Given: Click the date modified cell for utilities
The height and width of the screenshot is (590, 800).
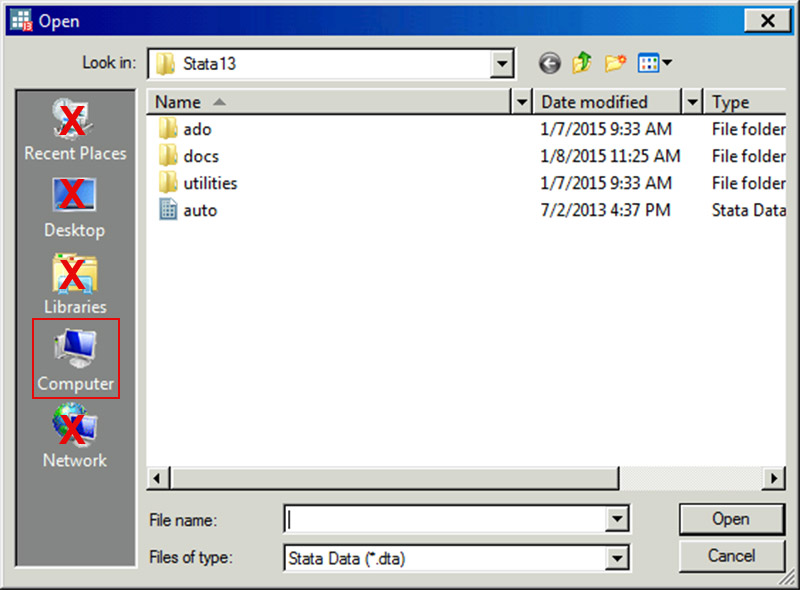Looking at the screenshot, I should (606, 183).
